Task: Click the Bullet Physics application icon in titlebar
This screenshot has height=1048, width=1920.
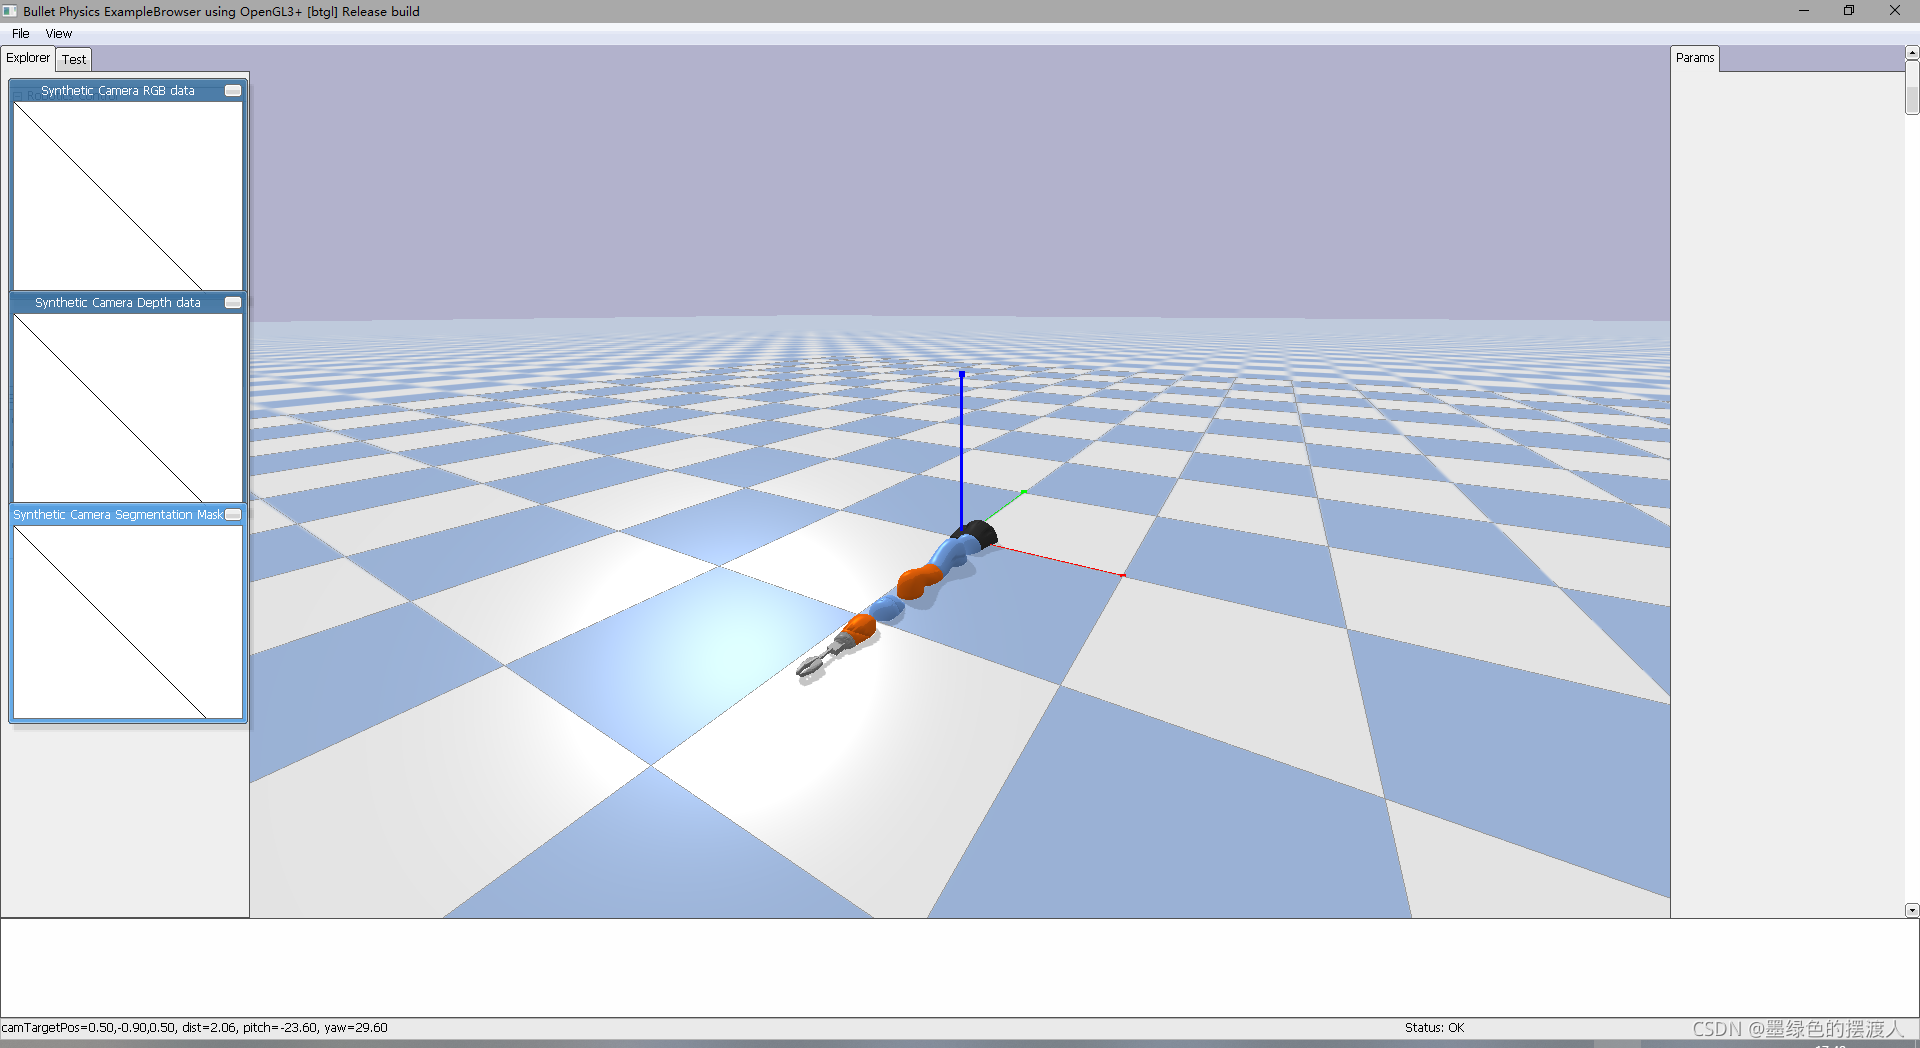Action: click(10, 11)
